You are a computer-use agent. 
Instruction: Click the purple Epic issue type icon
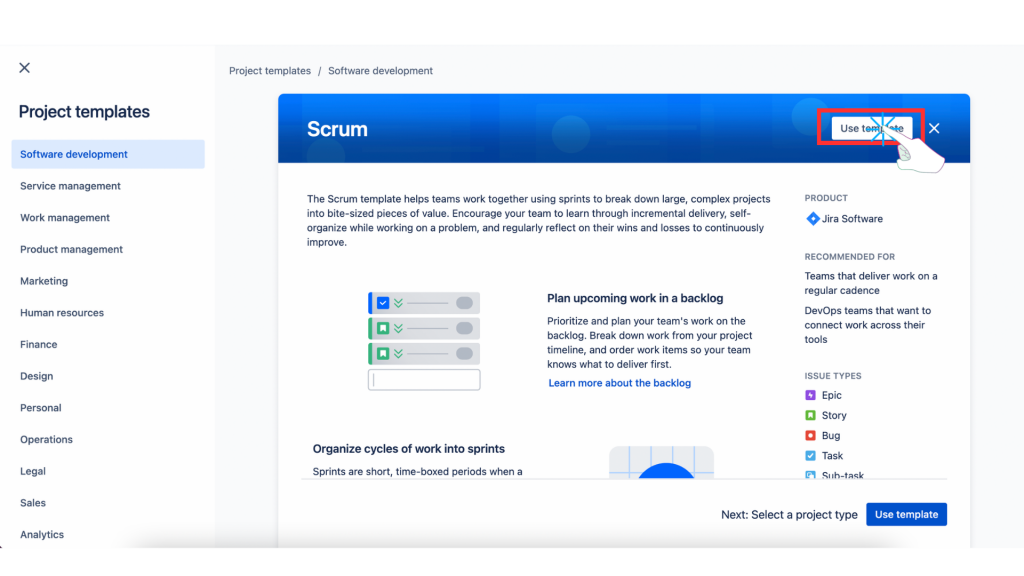pos(810,395)
